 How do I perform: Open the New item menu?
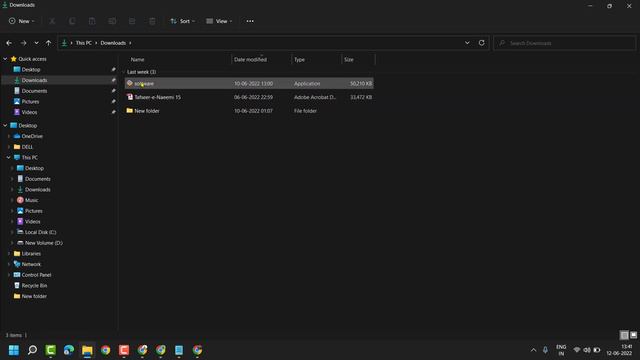click(x=22, y=21)
